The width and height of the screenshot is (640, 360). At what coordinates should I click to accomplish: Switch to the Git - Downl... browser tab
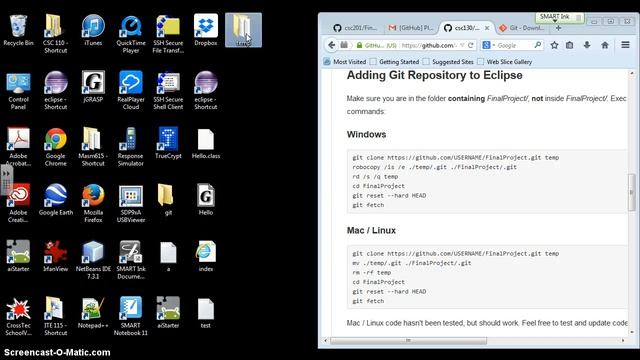point(521,28)
